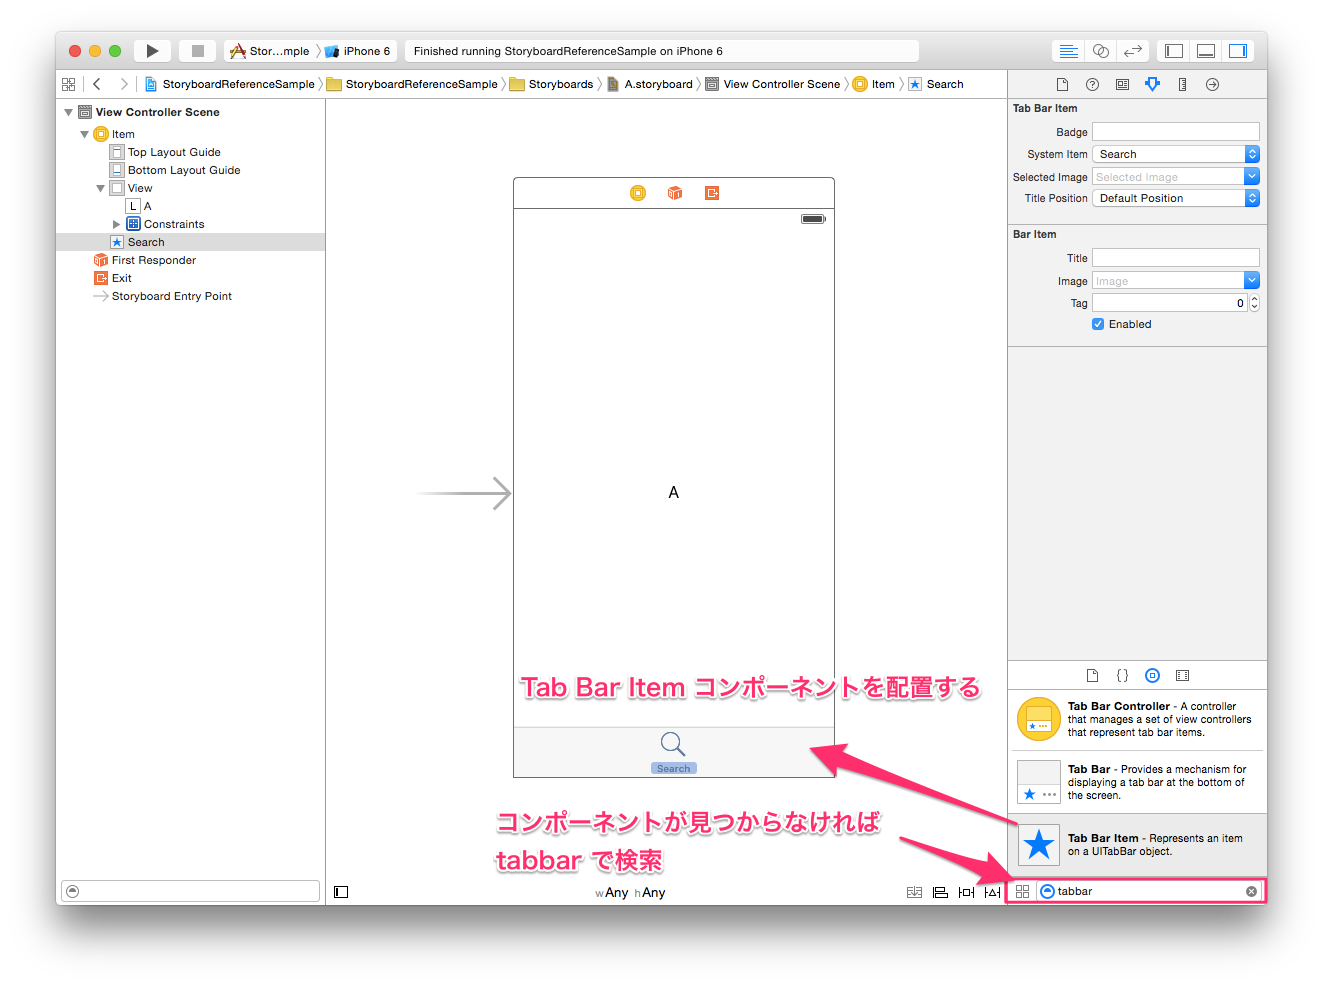Toggle the Utilities pane
The width and height of the screenshot is (1323, 985).
(1238, 51)
